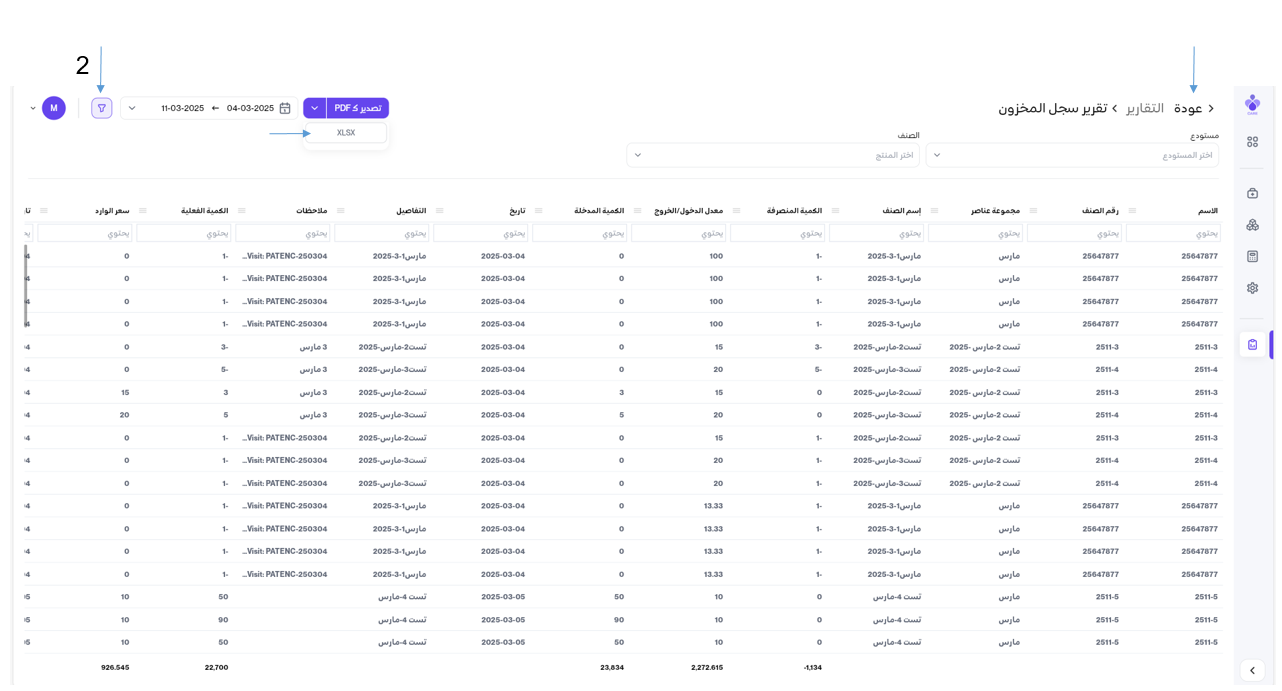
Task: Toggle the export format dropdown arrow
Action: click(x=314, y=108)
